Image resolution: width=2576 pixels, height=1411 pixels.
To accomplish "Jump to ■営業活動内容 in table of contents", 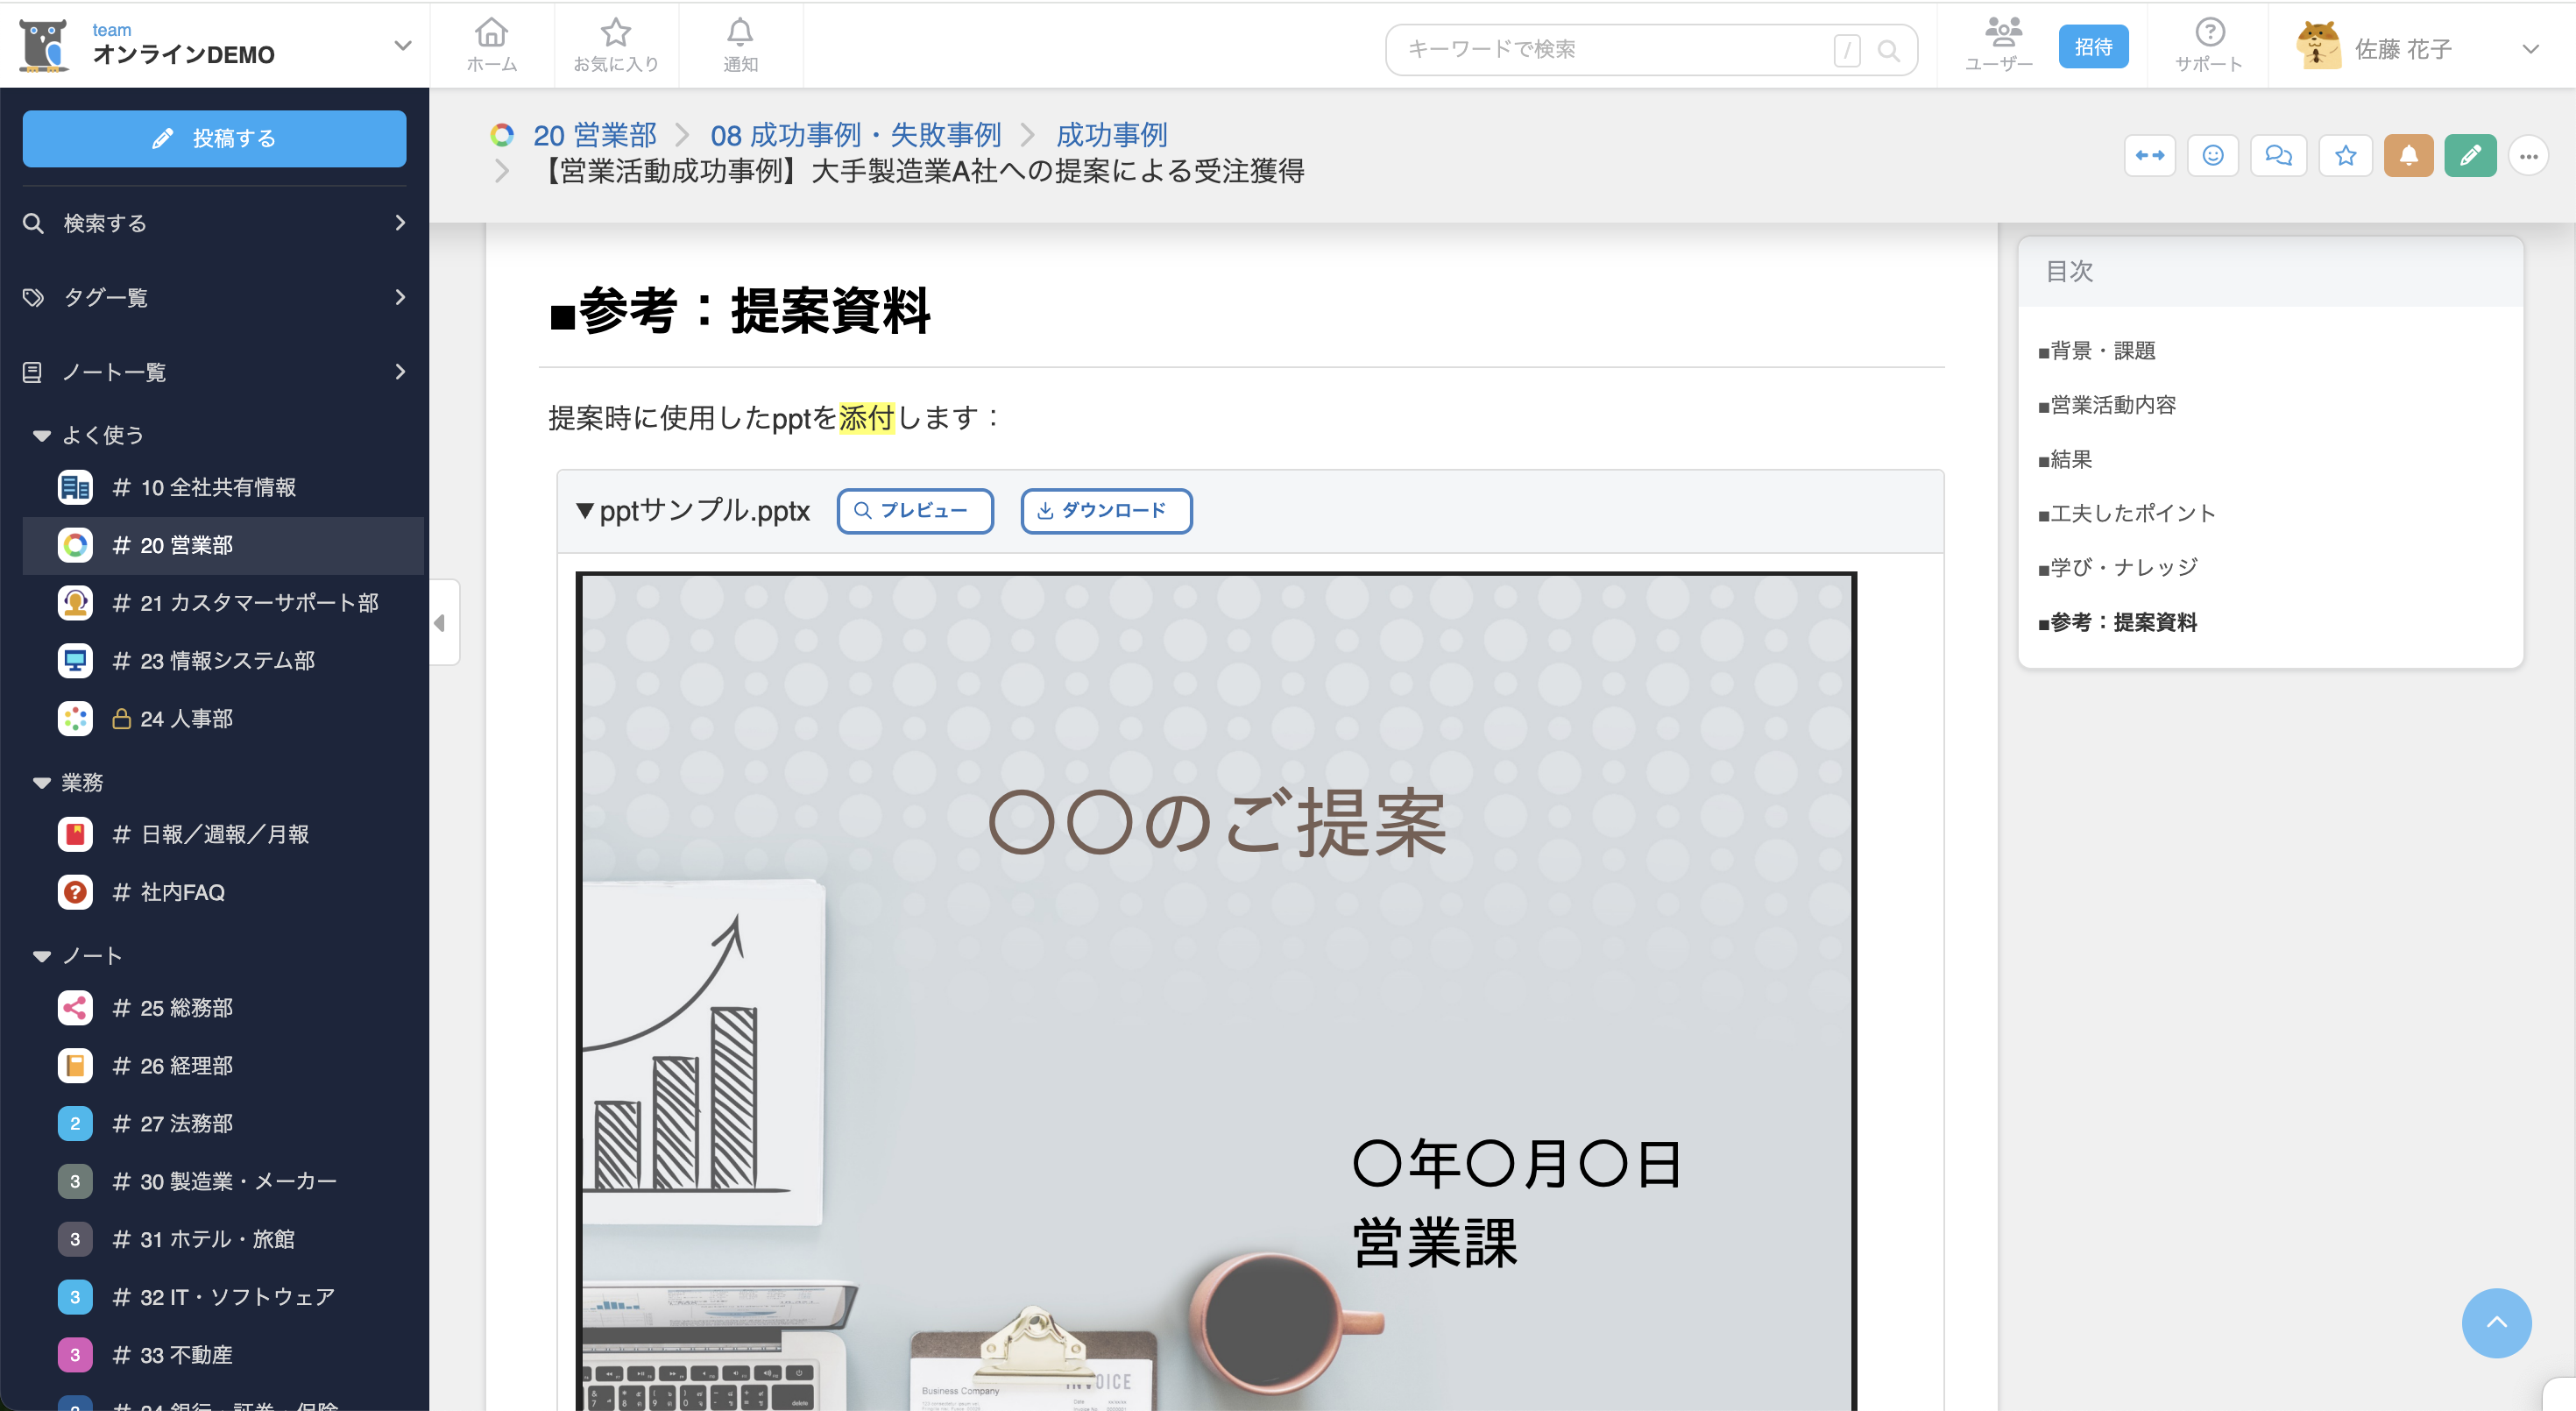I will [x=2106, y=405].
